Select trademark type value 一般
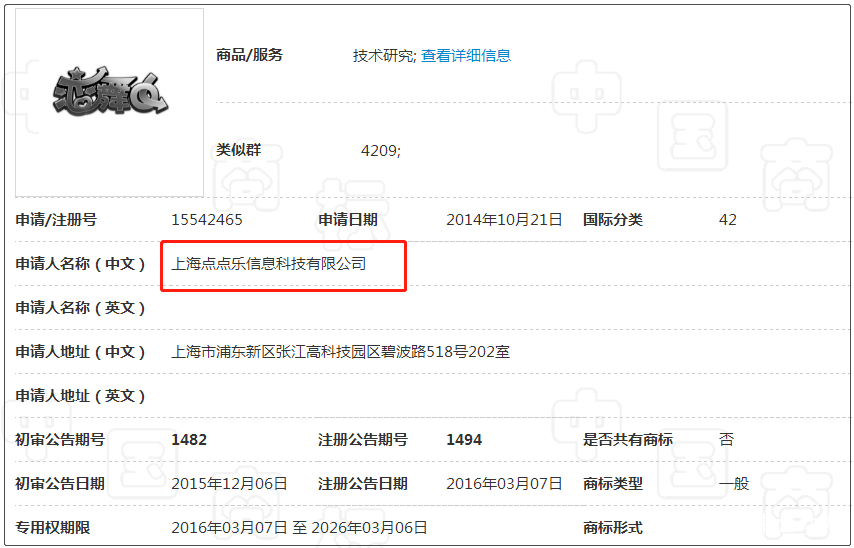 [734, 484]
